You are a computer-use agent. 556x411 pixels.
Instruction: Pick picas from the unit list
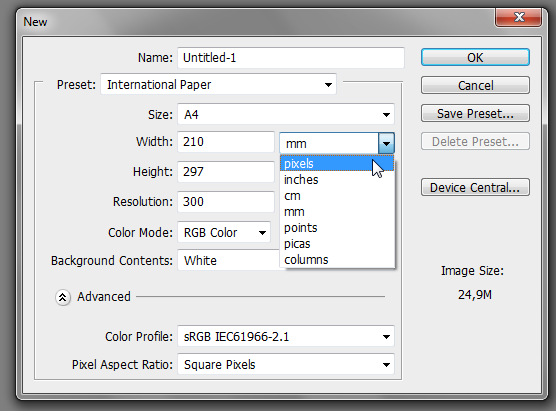[x=337, y=244]
